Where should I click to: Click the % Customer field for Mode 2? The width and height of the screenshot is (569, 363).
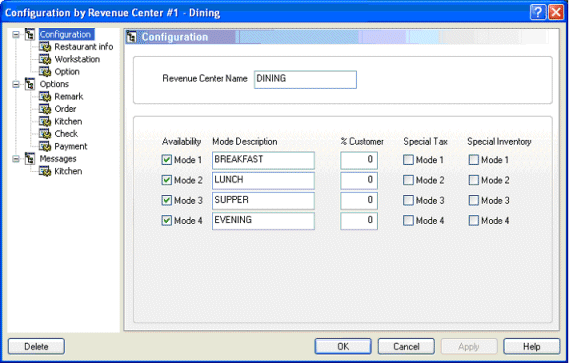point(359,180)
